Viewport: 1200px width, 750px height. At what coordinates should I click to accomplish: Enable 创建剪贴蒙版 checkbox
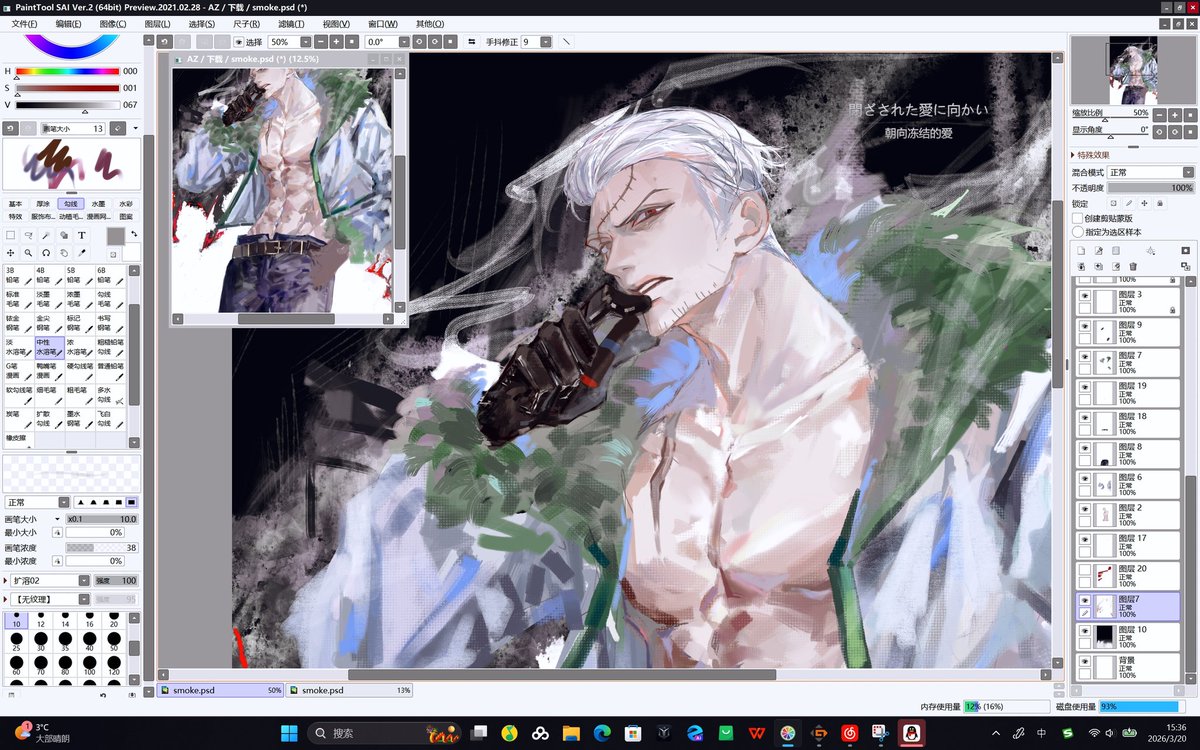click(1077, 218)
